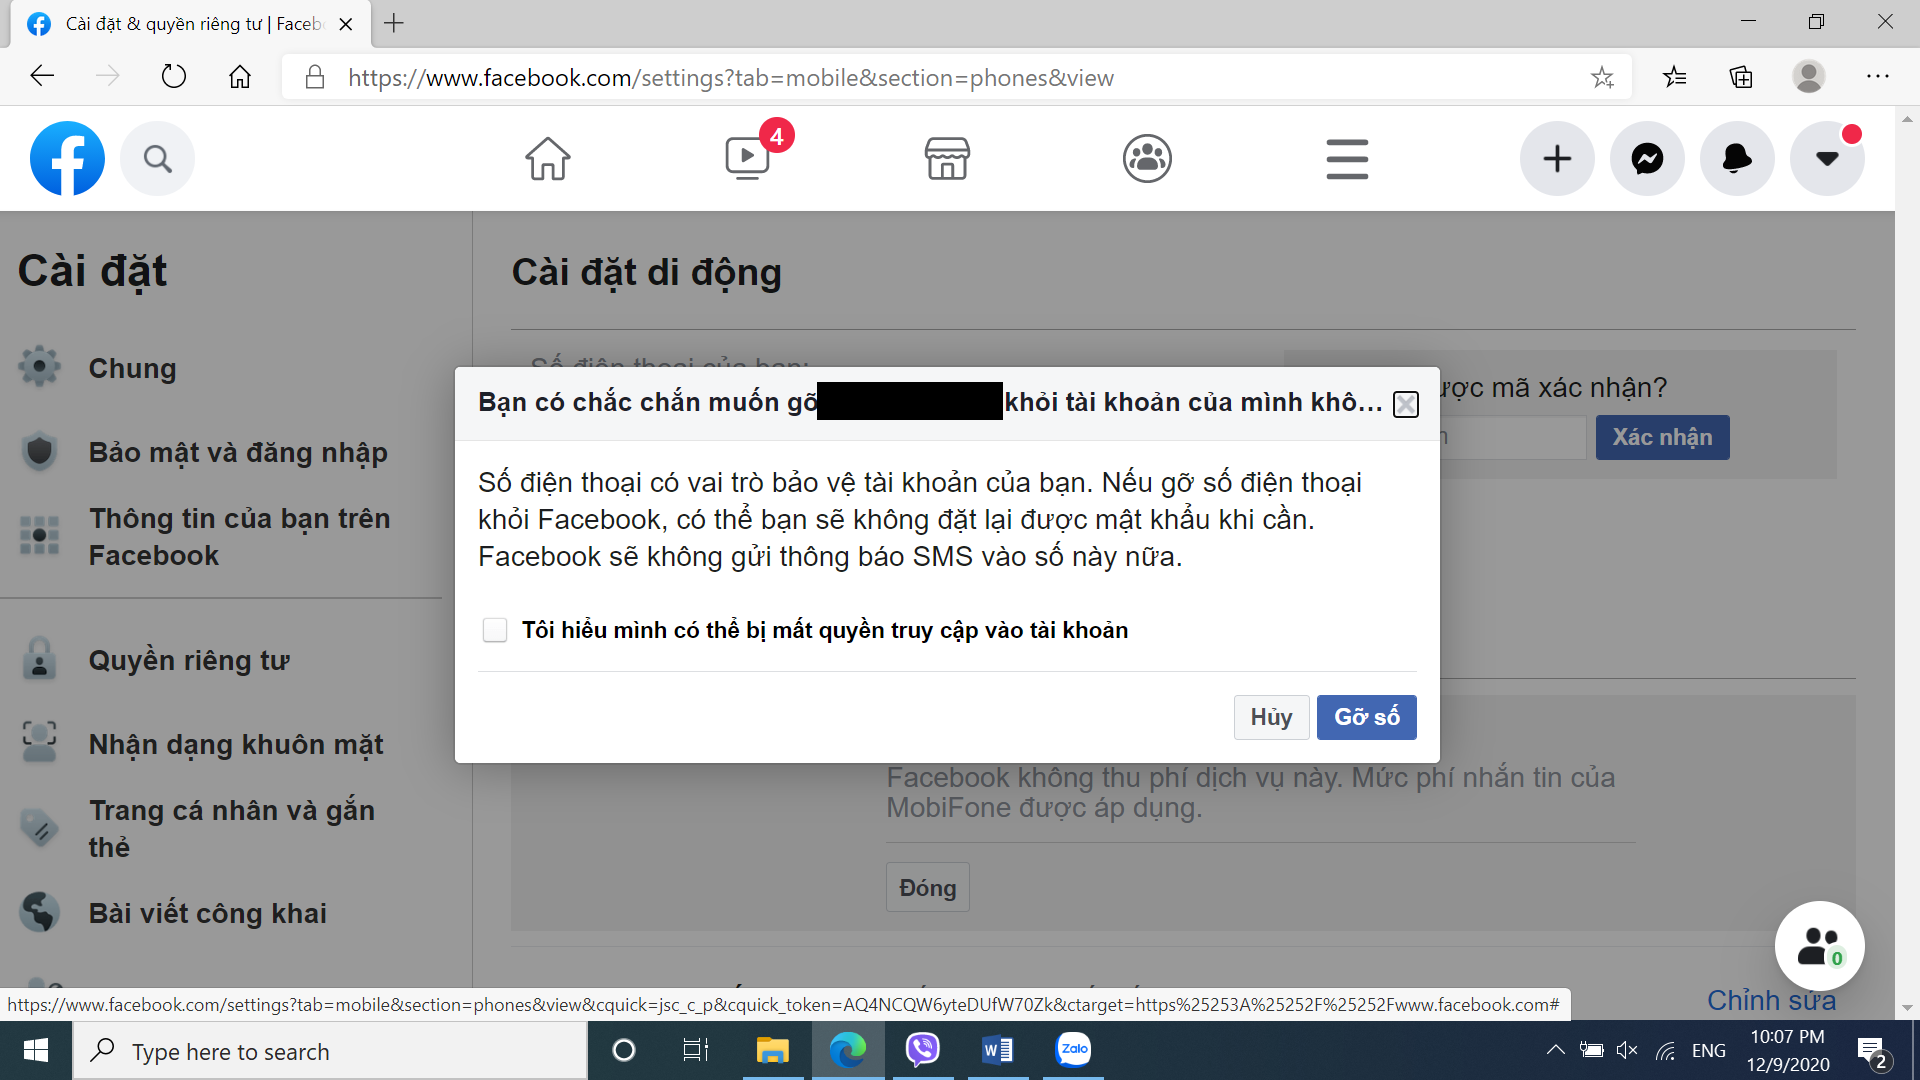This screenshot has height=1080, width=1920.
Task: Close the remove-phone dialog
Action: click(1405, 404)
